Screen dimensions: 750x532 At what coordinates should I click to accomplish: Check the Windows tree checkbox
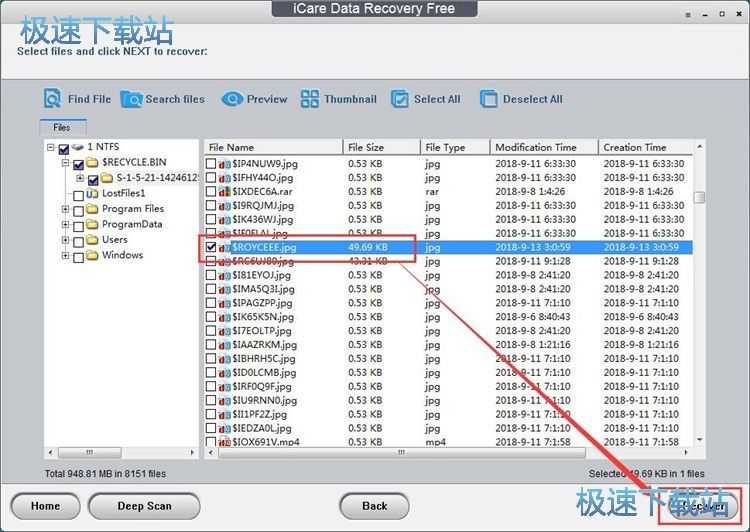click(x=78, y=257)
